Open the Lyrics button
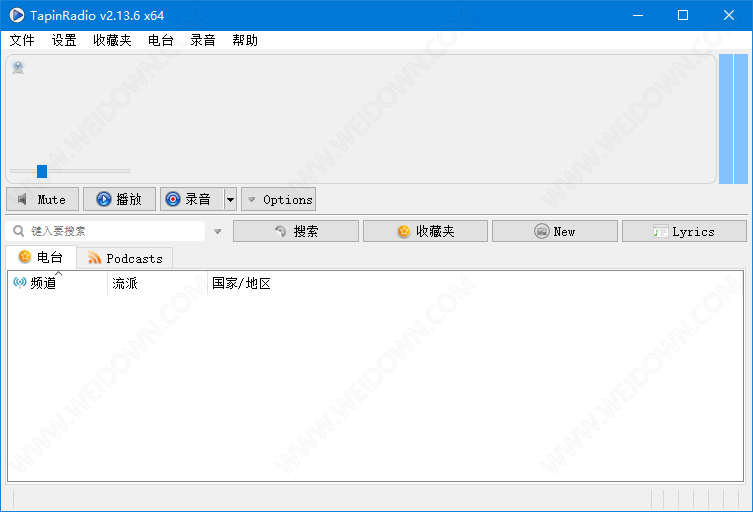753x512 pixels. tap(684, 232)
